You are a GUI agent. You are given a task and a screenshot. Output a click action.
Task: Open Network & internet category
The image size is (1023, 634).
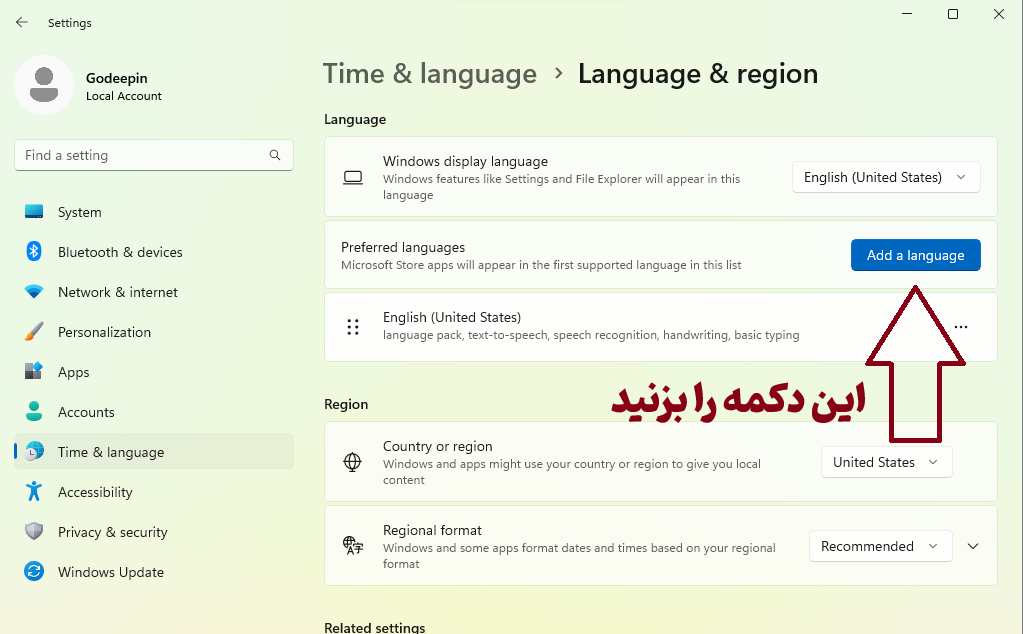(154, 292)
